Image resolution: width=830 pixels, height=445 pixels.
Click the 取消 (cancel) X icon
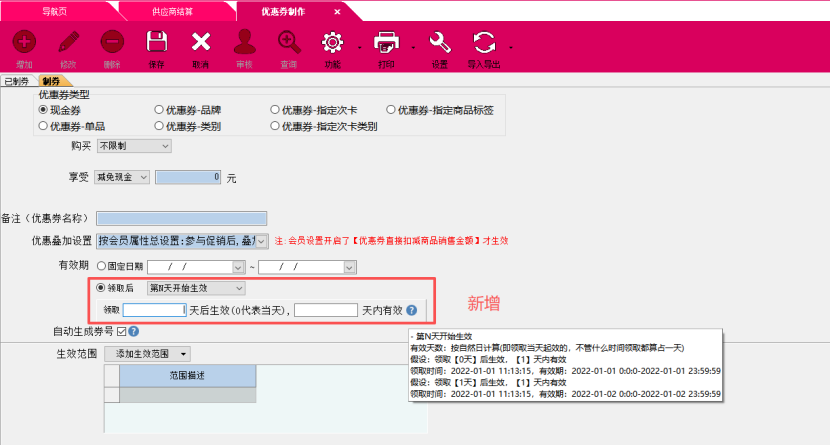[x=201, y=42]
